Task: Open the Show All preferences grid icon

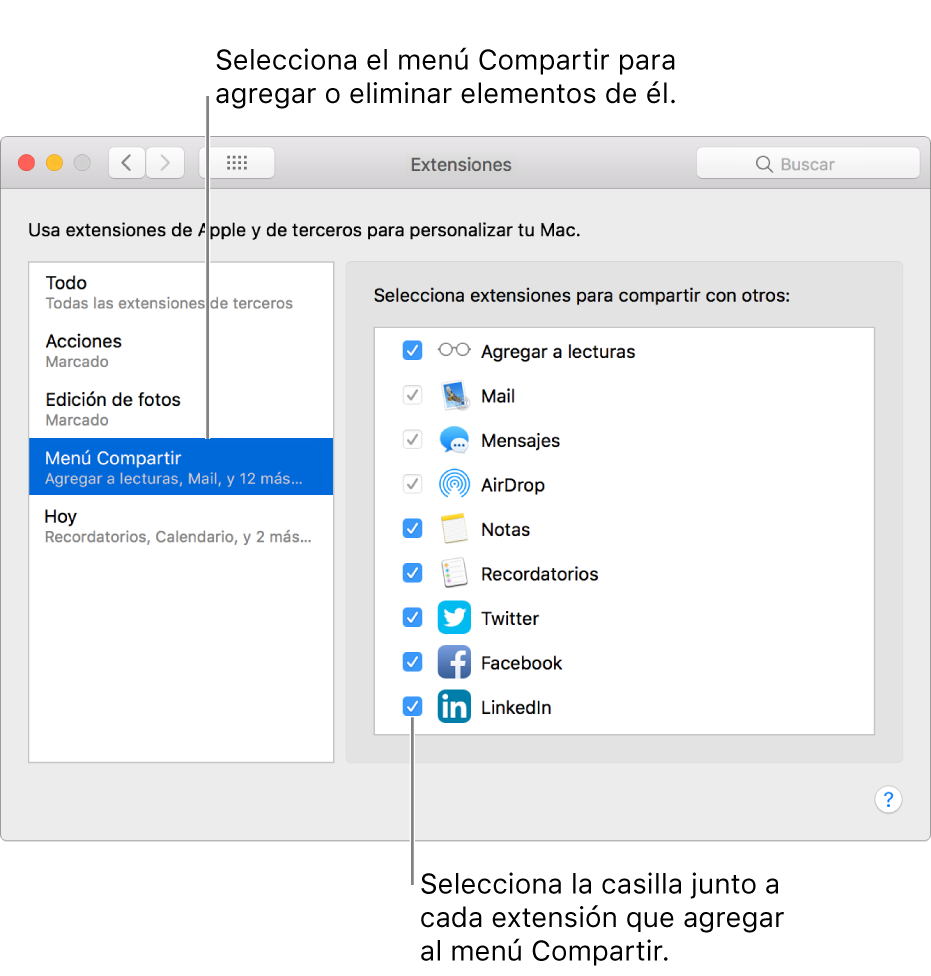Action: click(236, 162)
